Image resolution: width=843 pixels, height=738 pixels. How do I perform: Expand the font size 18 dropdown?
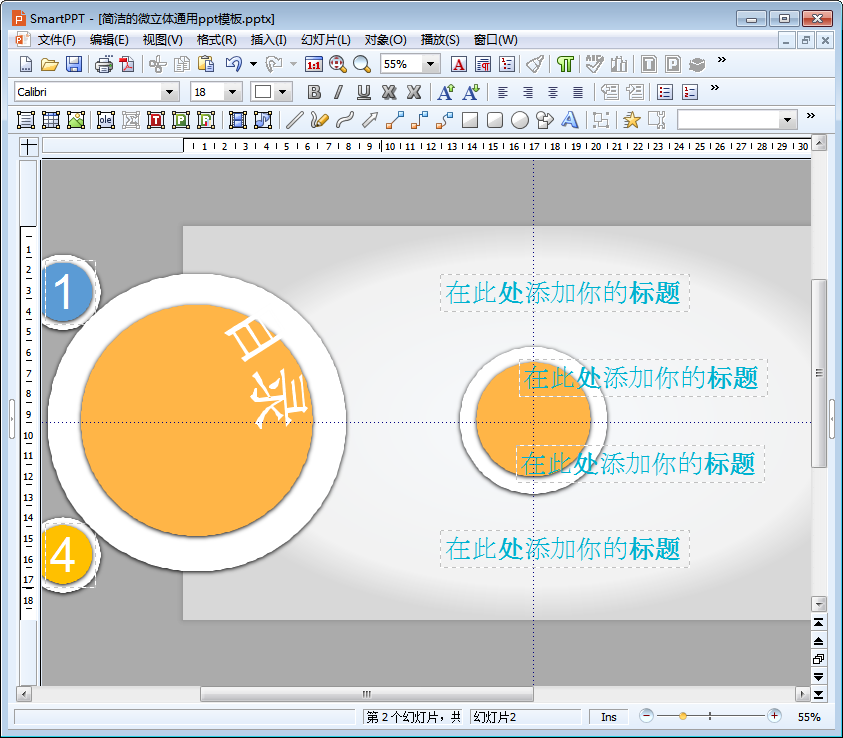(233, 92)
